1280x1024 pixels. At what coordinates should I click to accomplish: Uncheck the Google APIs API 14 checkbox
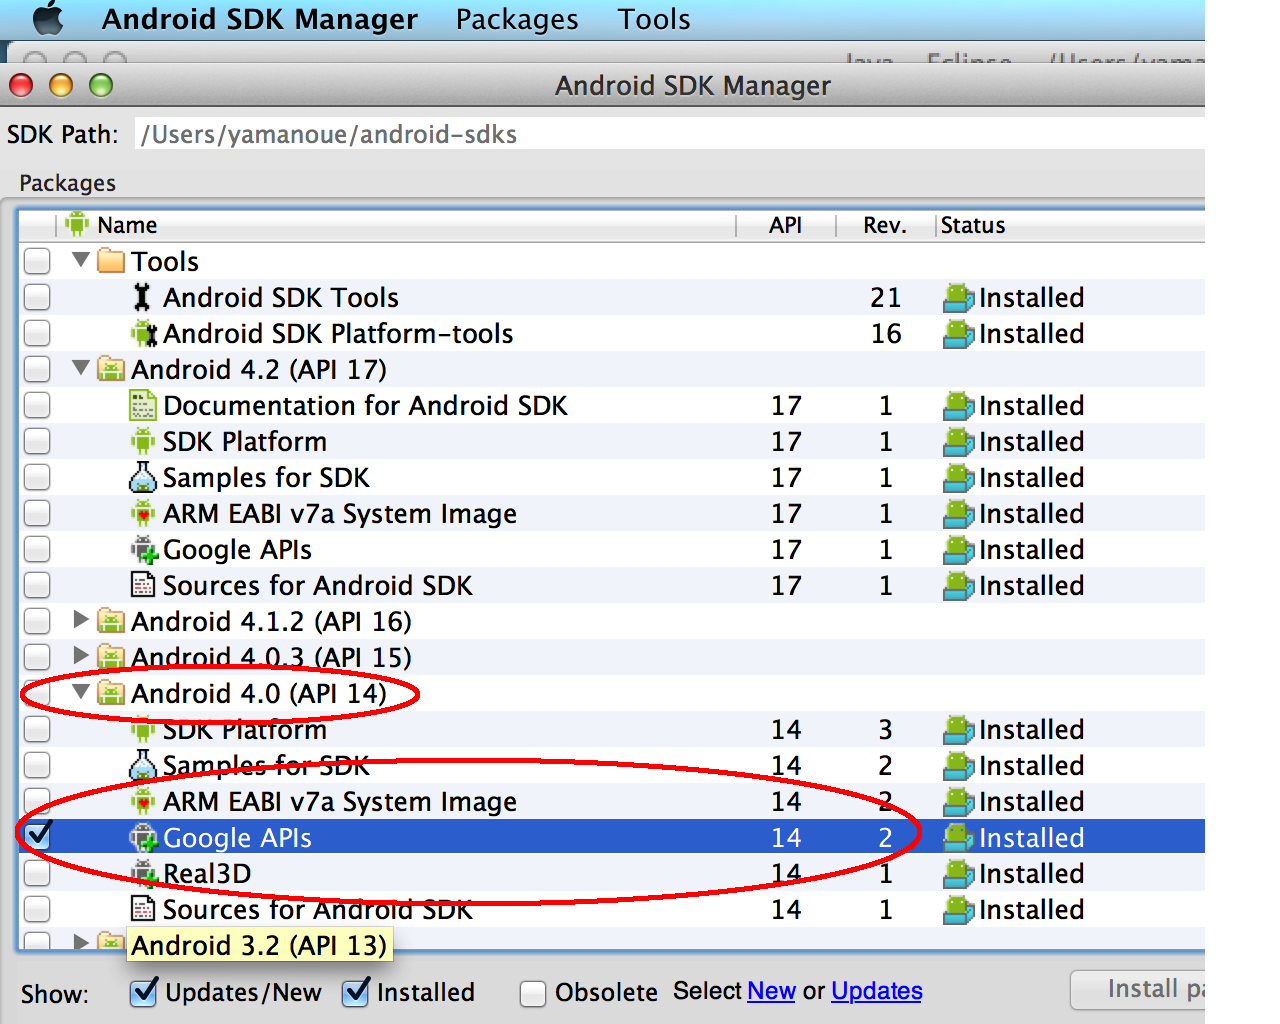38,835
